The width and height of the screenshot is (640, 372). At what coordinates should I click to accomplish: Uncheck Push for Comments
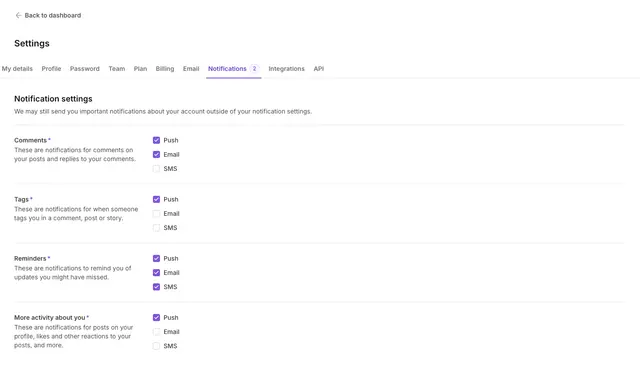coord(156,140)
